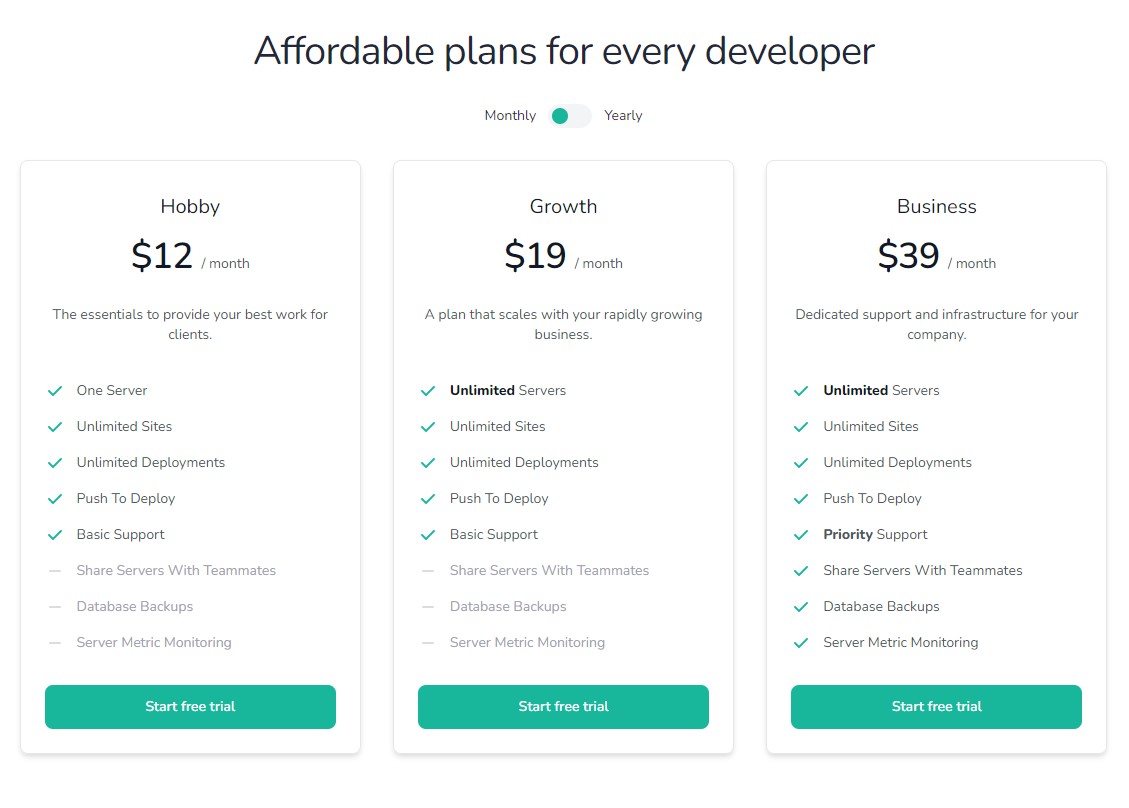Viewport: 1129px width, 808px height.
Task: Click the Server Metric Monitoring checkmark under Business
Action: click(802, 642)
